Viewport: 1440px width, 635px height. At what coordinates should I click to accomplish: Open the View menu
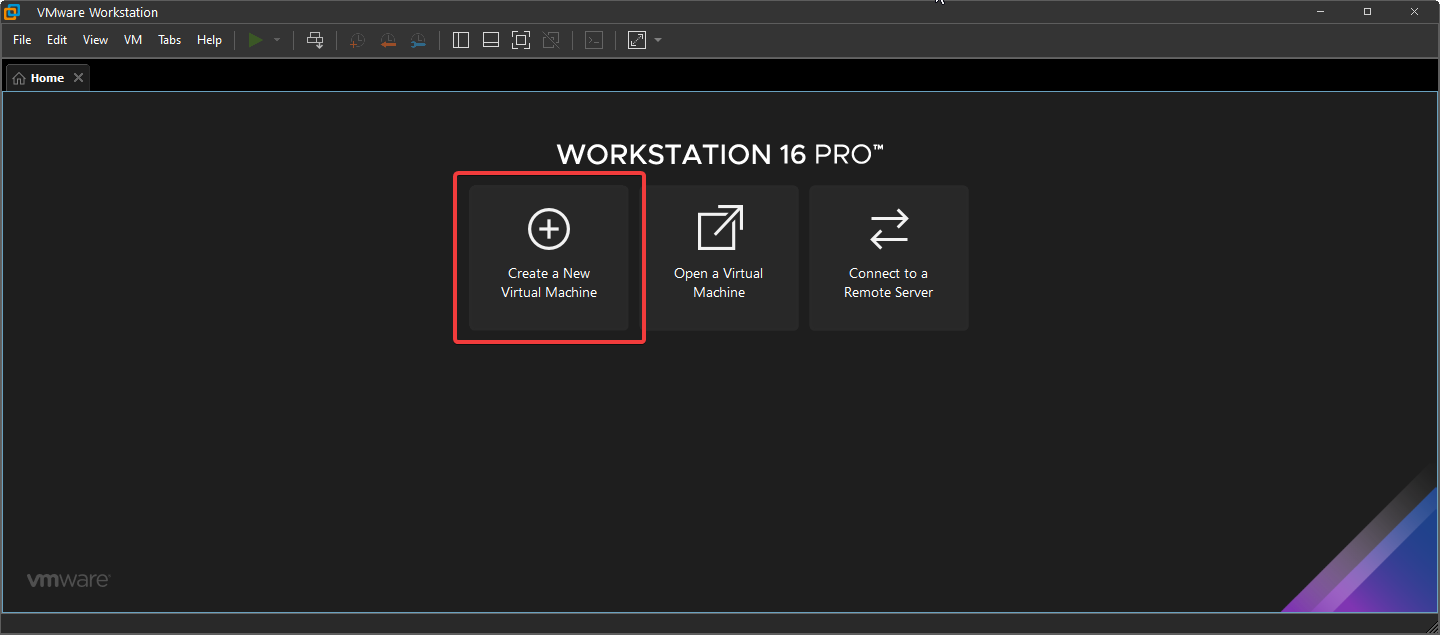95,40
